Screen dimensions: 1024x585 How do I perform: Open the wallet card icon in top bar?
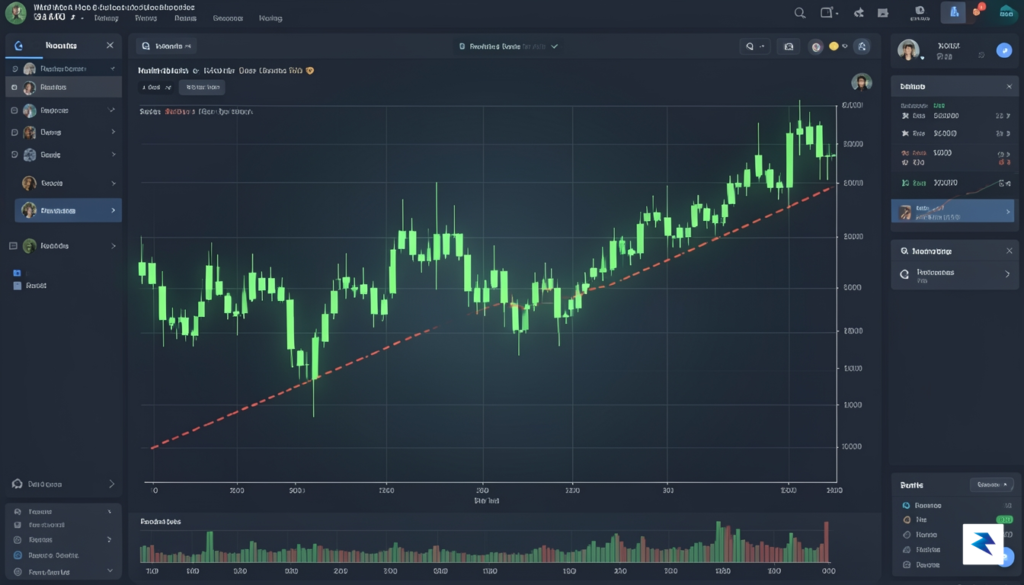(x=883, y=13)
